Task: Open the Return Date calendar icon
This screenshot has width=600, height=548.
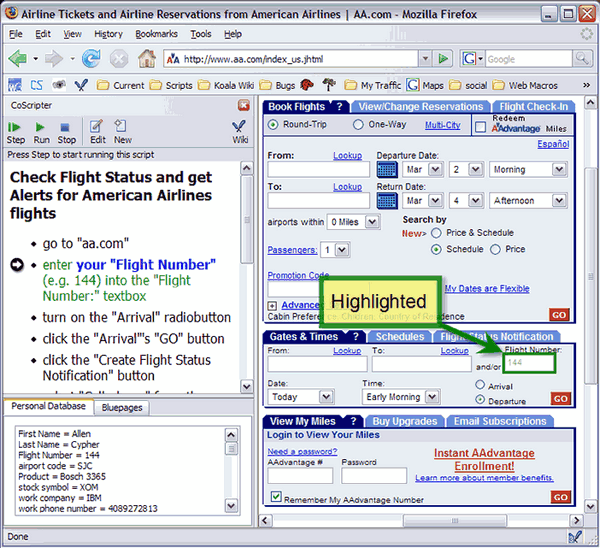Action: (387, 201)
